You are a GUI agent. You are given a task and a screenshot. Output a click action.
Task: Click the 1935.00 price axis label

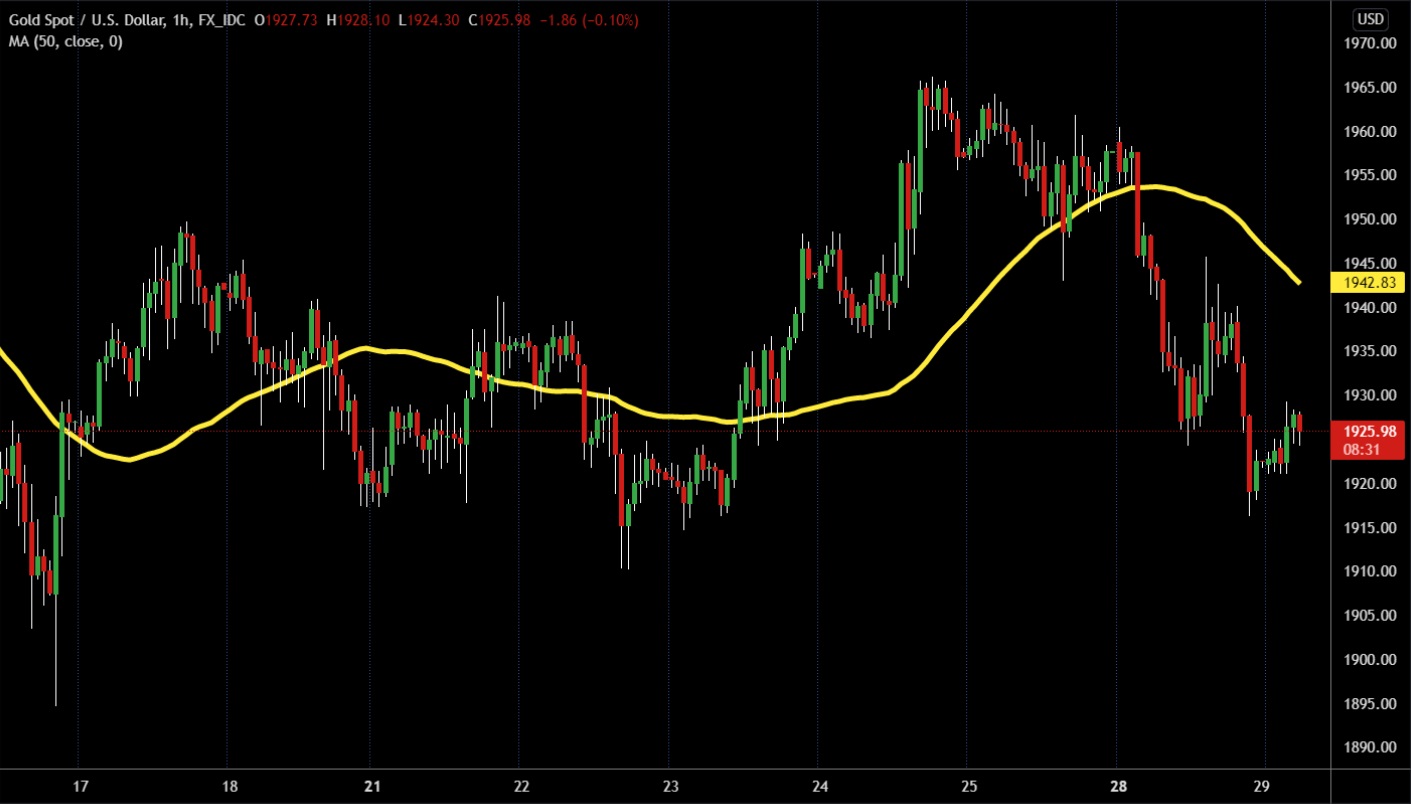coord(1369,351)
